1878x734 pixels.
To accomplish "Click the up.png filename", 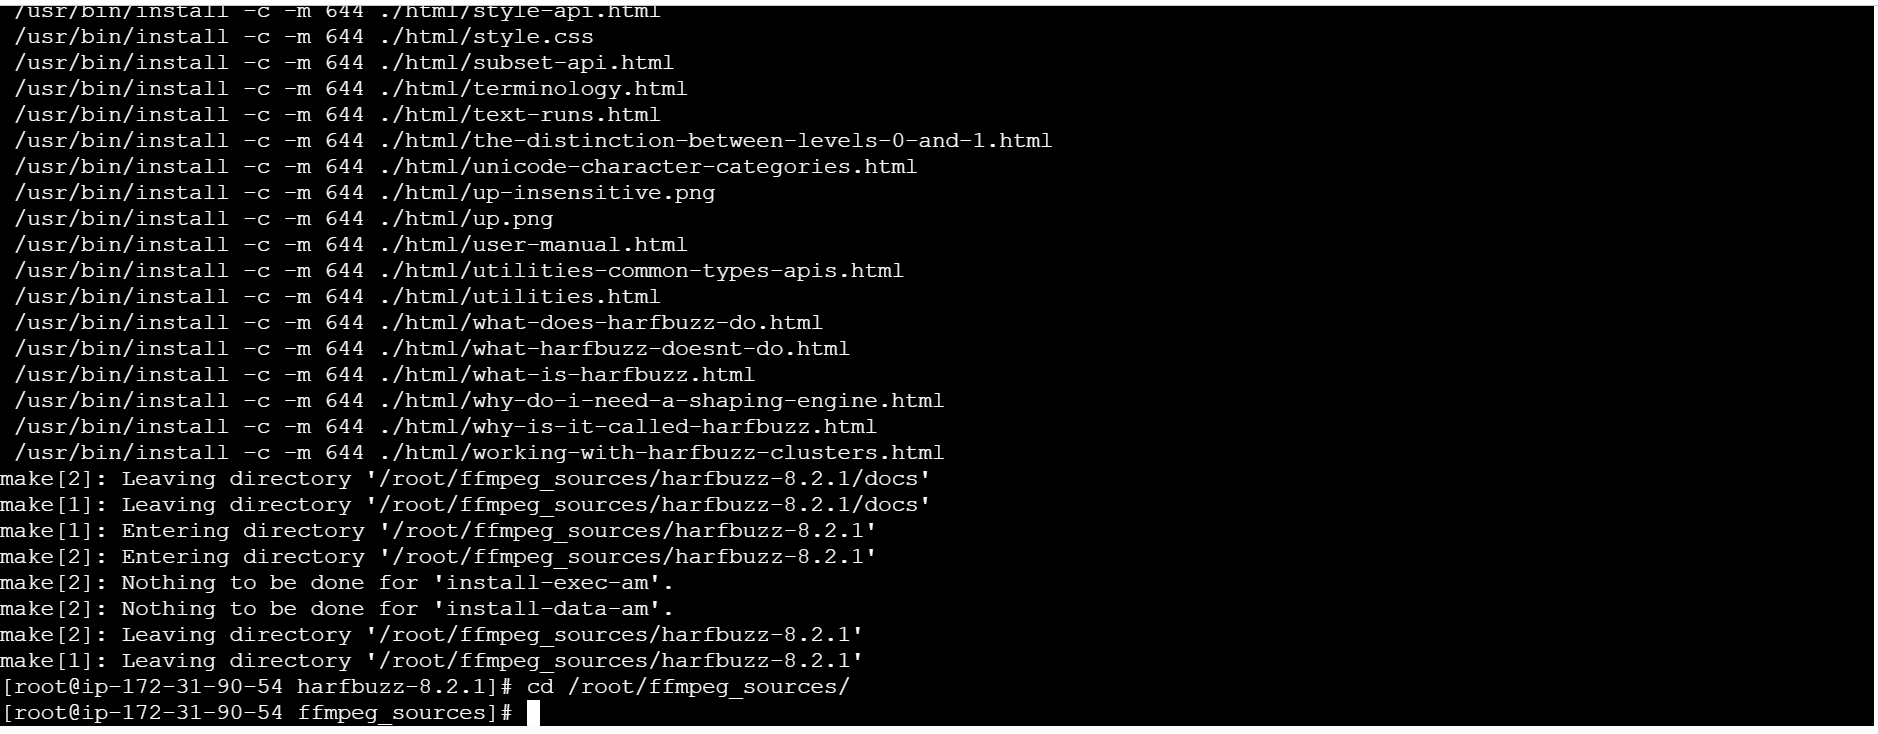I will pos(513,219).
